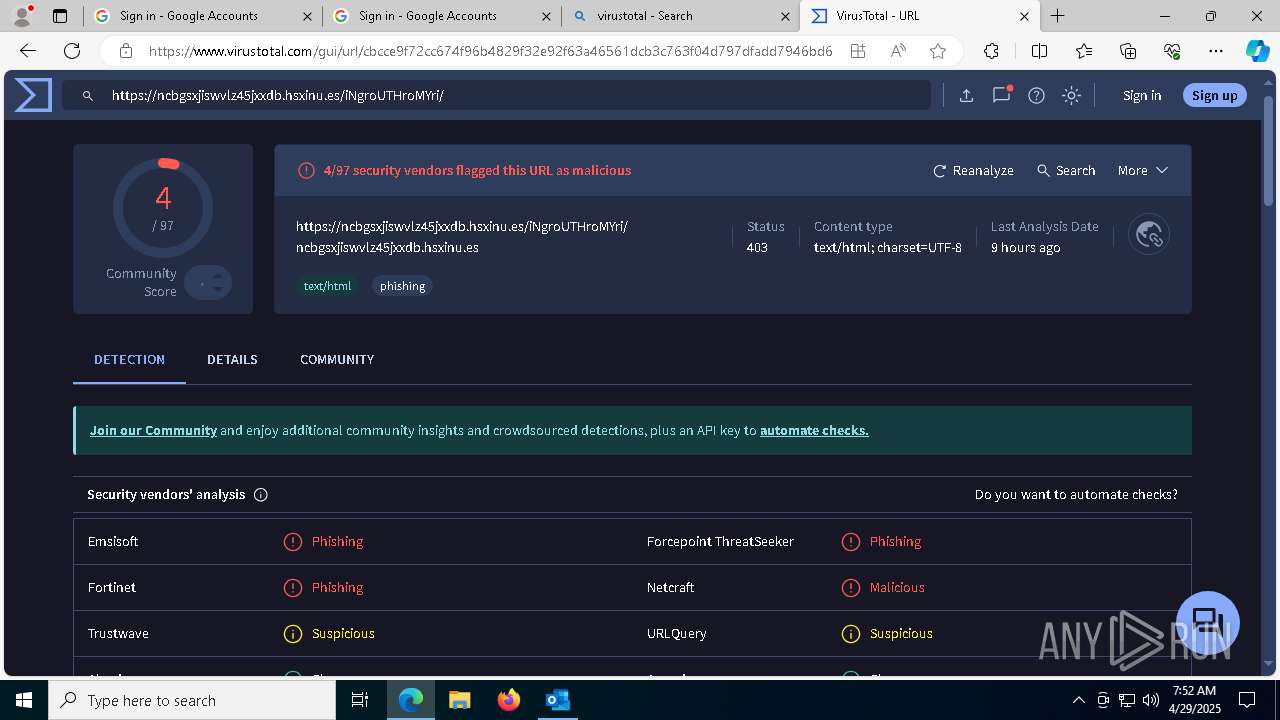Click 'Do you want to automate checks?' link

[1076, 495]
